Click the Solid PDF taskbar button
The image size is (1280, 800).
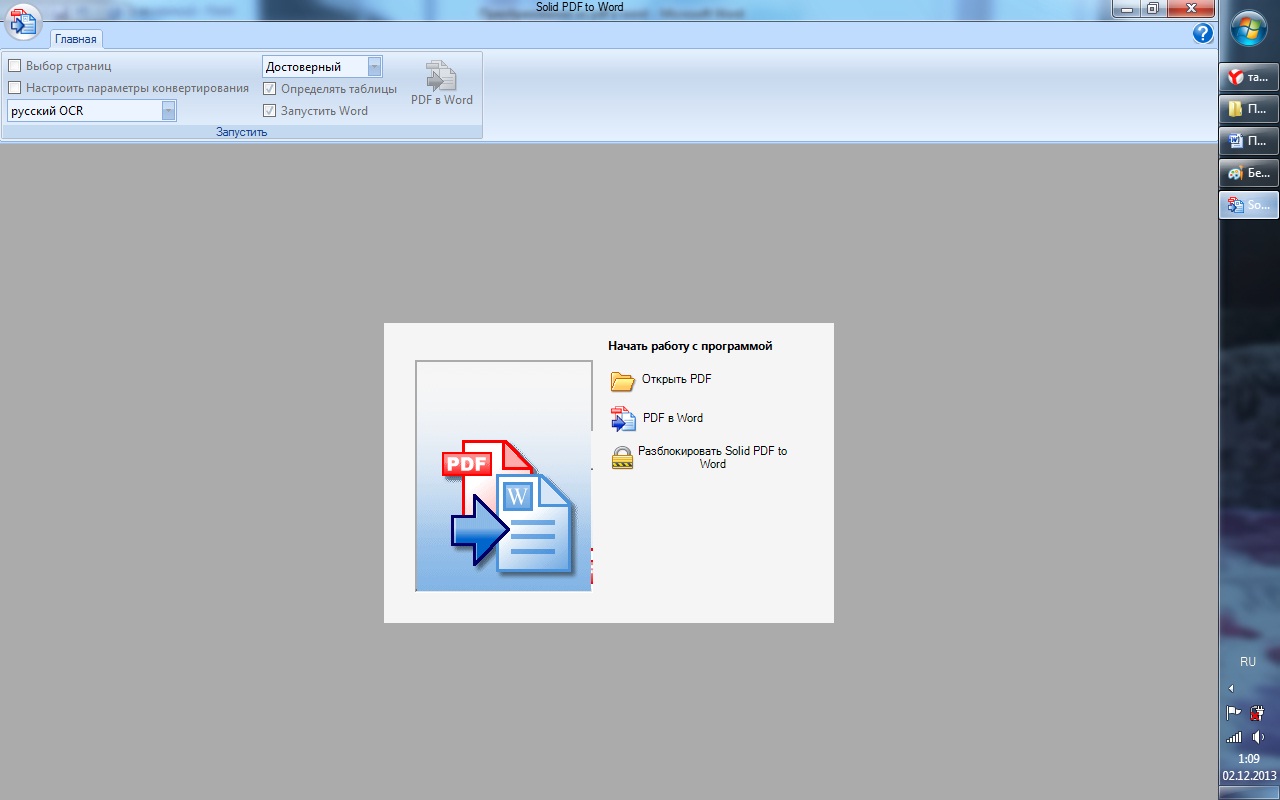tap(1249, 205)
